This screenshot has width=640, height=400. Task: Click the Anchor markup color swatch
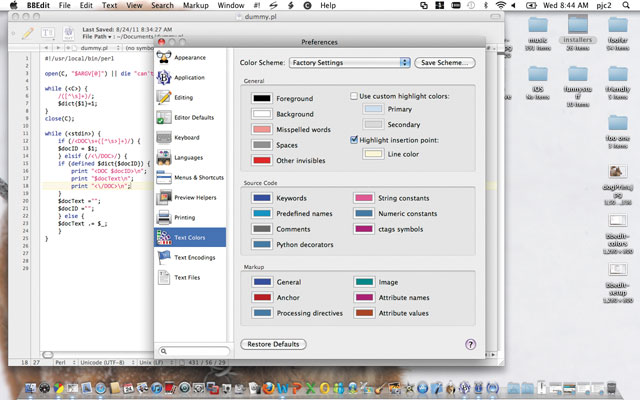tap(262, 298)
